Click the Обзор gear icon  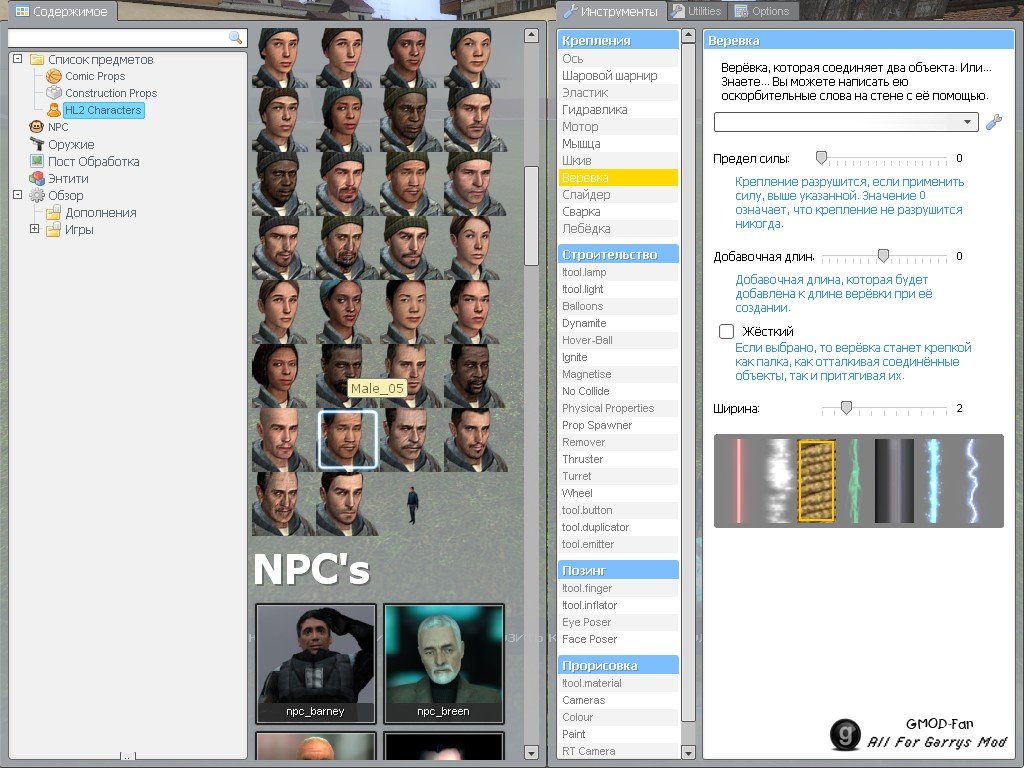tap(37, 195)
